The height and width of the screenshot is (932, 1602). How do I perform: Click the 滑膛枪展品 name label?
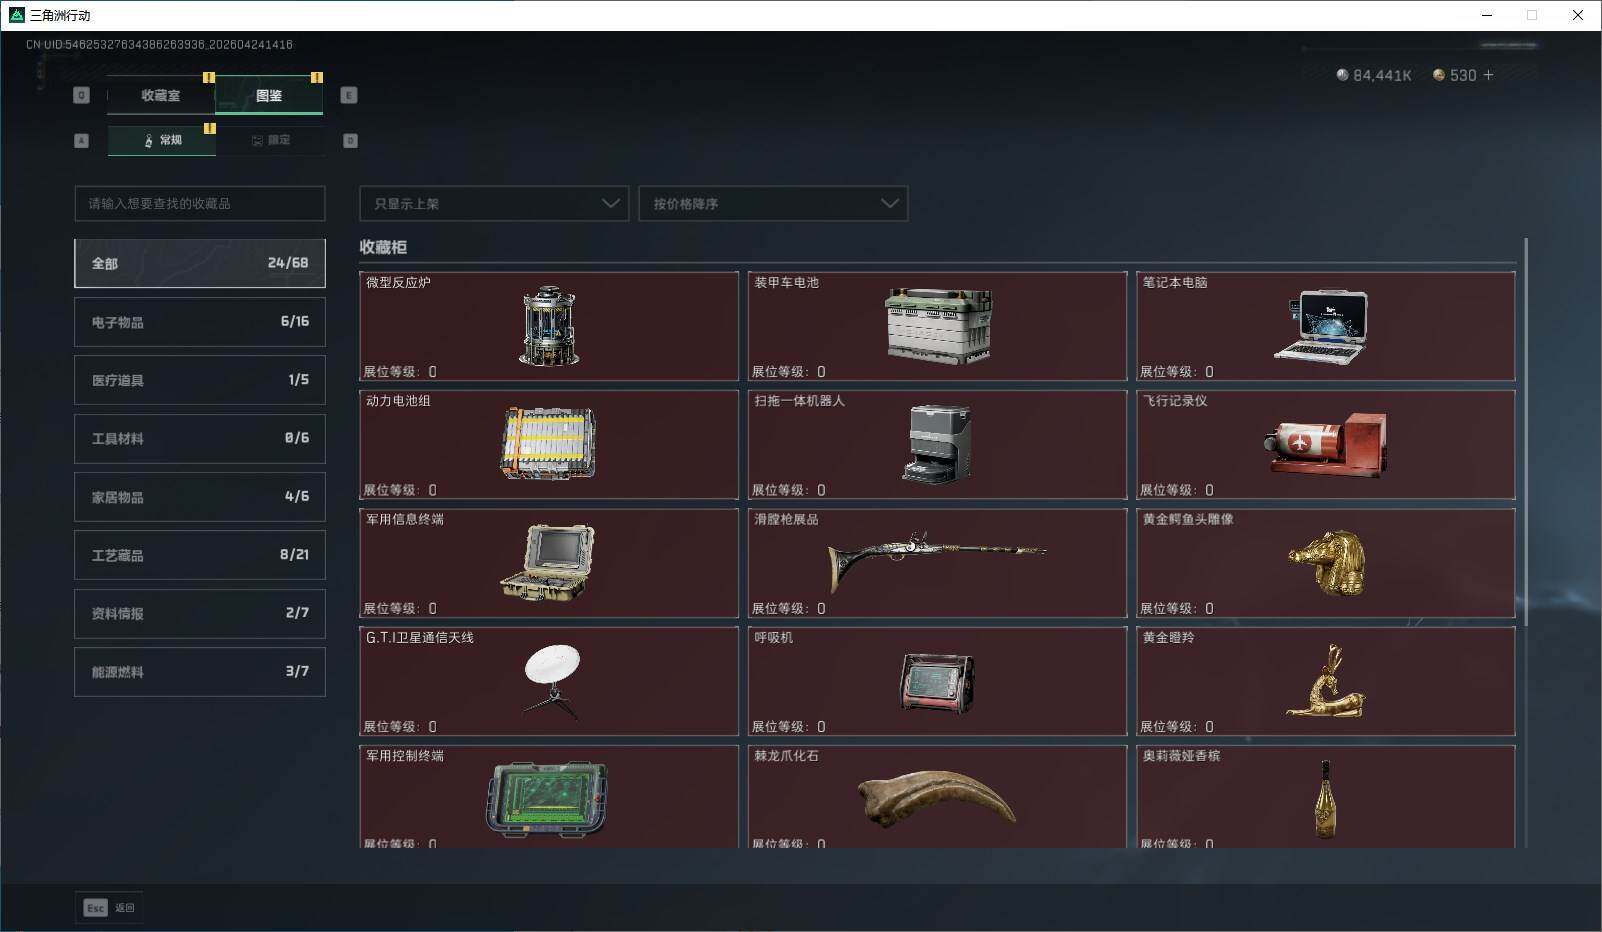point(786,519)
